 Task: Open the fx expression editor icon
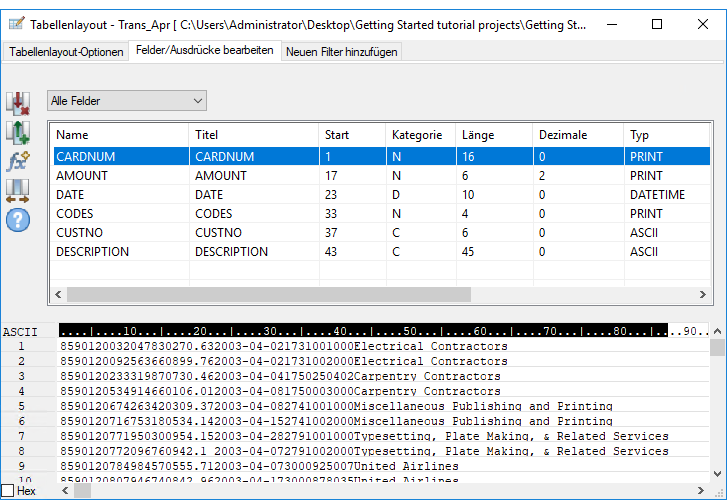[18, 161]
